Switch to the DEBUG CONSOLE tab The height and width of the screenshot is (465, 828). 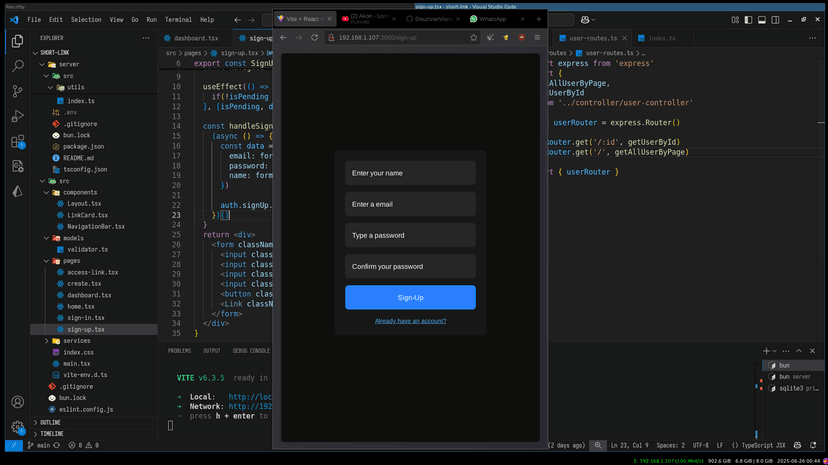[x=251, y=351]
